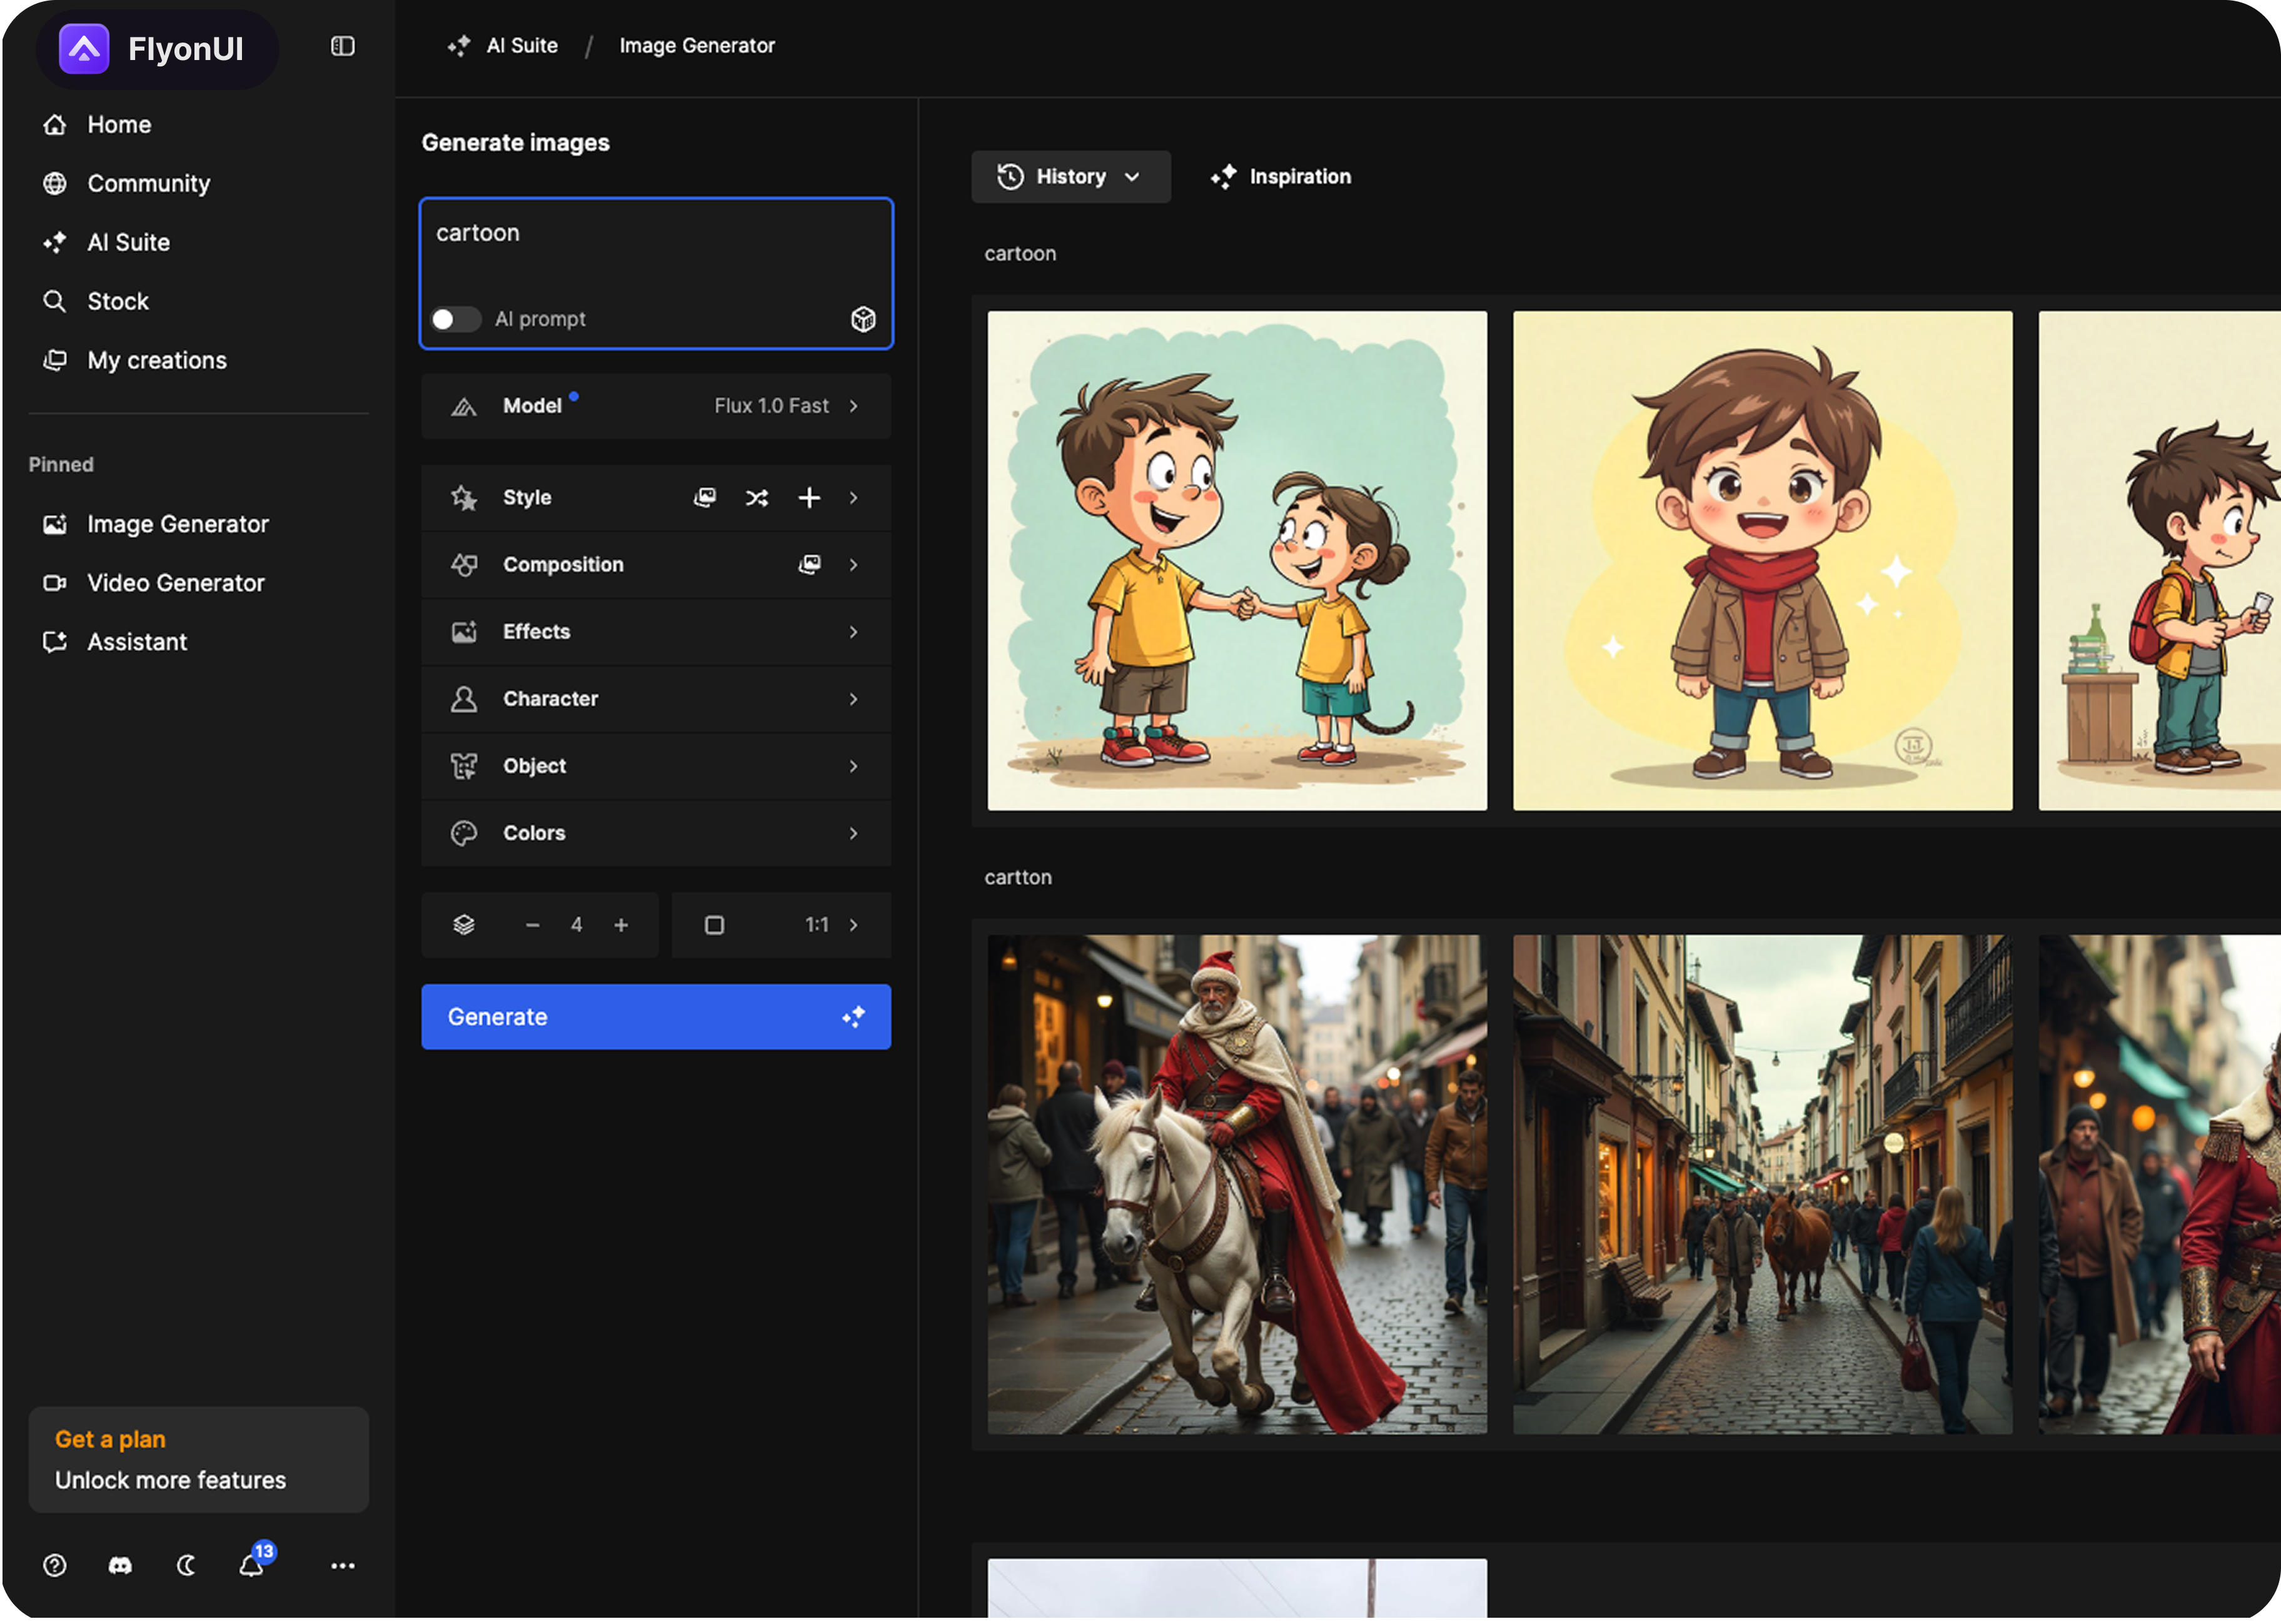Click the Composition shapes icon
This screenshot has width=2281, height=1624.
pos(464,565)
